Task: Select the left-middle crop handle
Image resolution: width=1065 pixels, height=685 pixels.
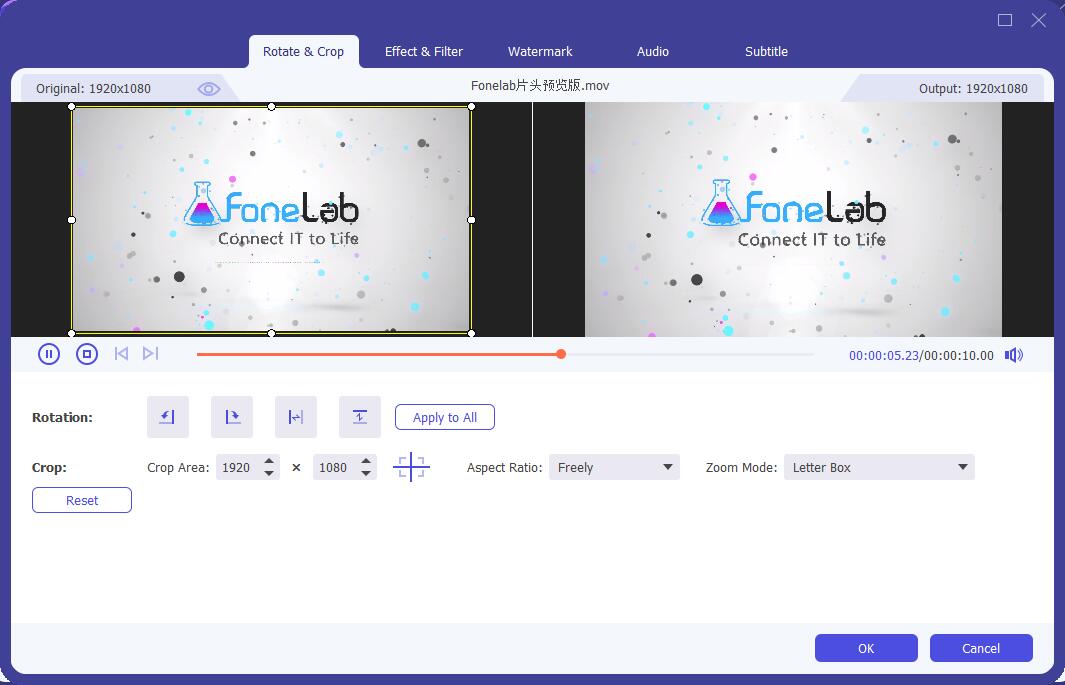Action: pyautogui.click(x=72, y=220)
